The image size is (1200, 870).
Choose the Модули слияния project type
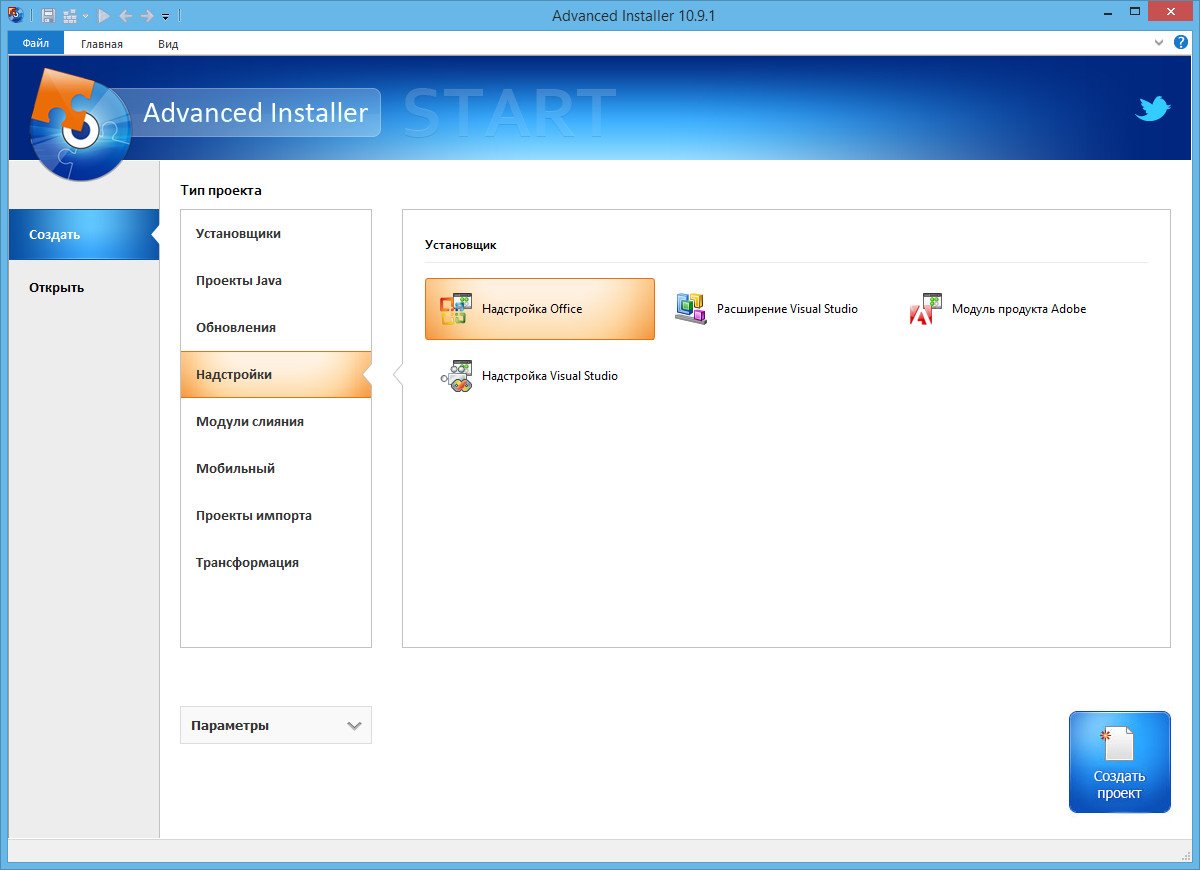click(276, 422)
